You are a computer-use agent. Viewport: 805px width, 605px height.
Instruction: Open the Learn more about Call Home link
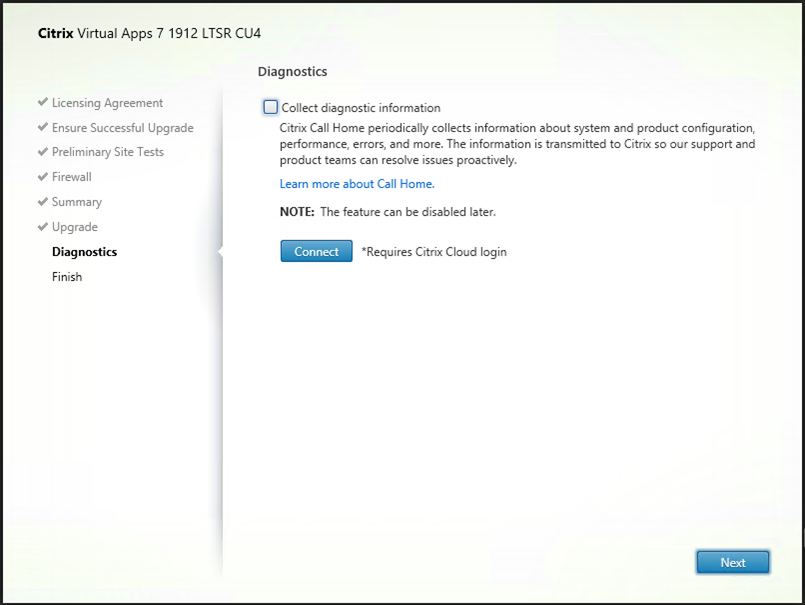pos(357,184)
